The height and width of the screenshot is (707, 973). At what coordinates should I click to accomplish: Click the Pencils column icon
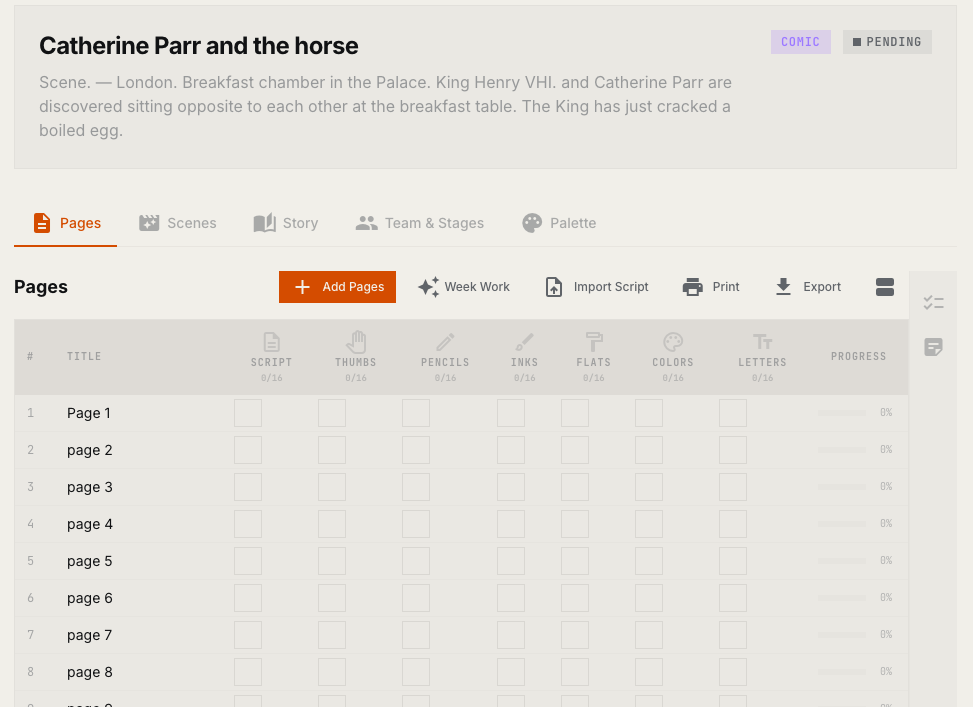pyautogui.click(x=445, y=342)
